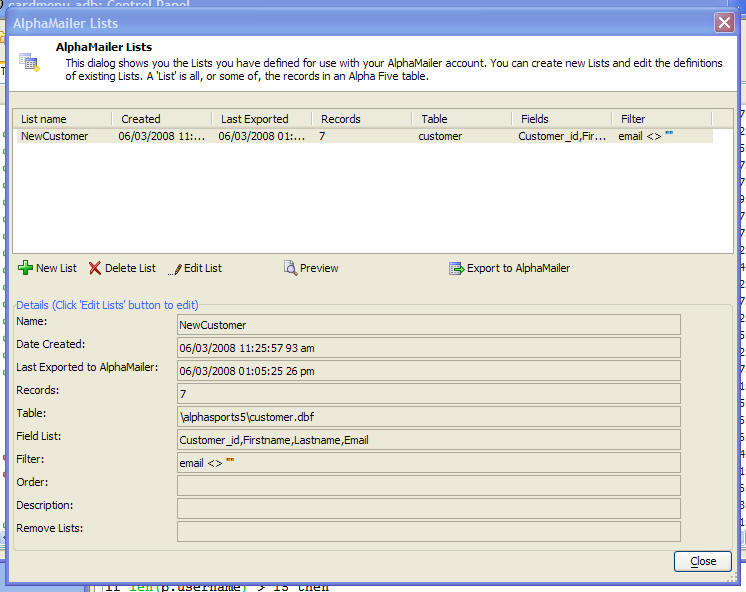Sort by Fields column header

pyautogui.click(x=561, y=118)
